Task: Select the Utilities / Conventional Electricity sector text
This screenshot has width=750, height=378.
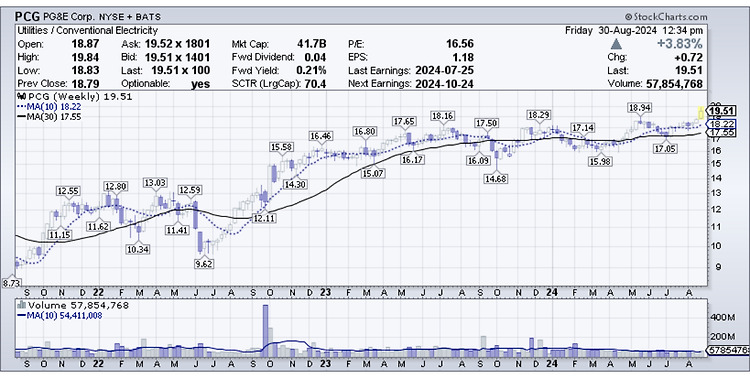Action: [x=88, y=31]
